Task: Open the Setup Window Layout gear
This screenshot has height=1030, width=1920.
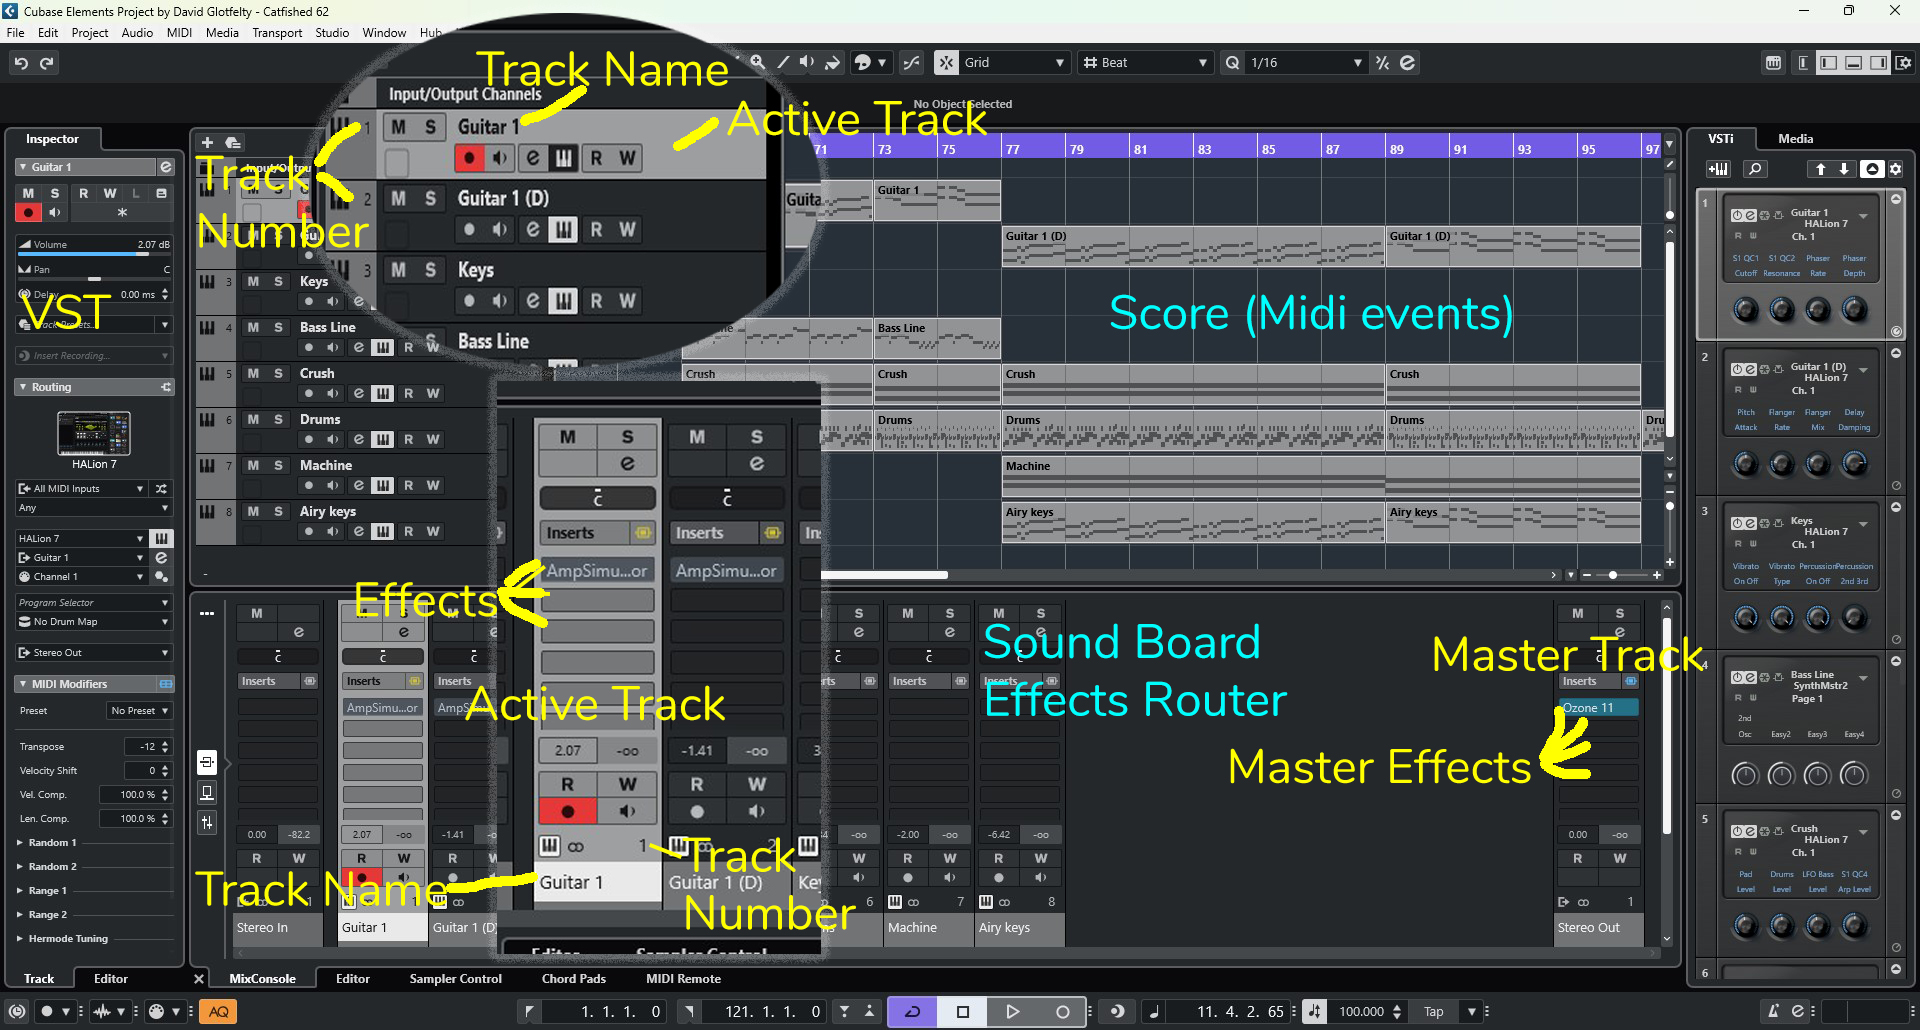Action: click(1903, 63)
